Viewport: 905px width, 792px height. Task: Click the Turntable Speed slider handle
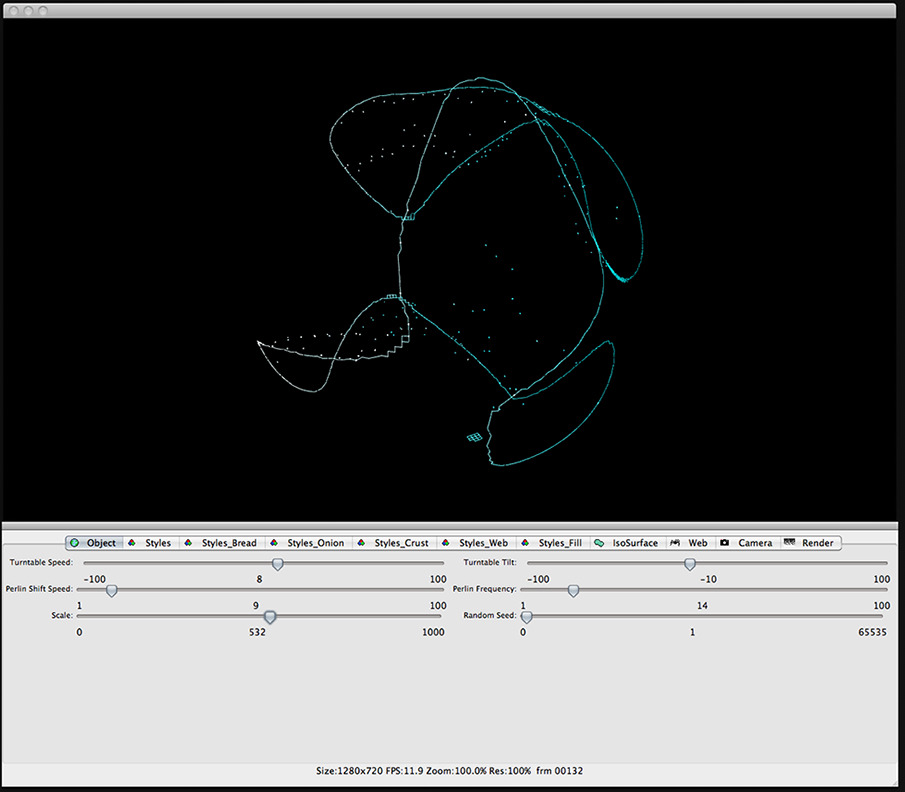pyautogui.click(x=278, y=564)
